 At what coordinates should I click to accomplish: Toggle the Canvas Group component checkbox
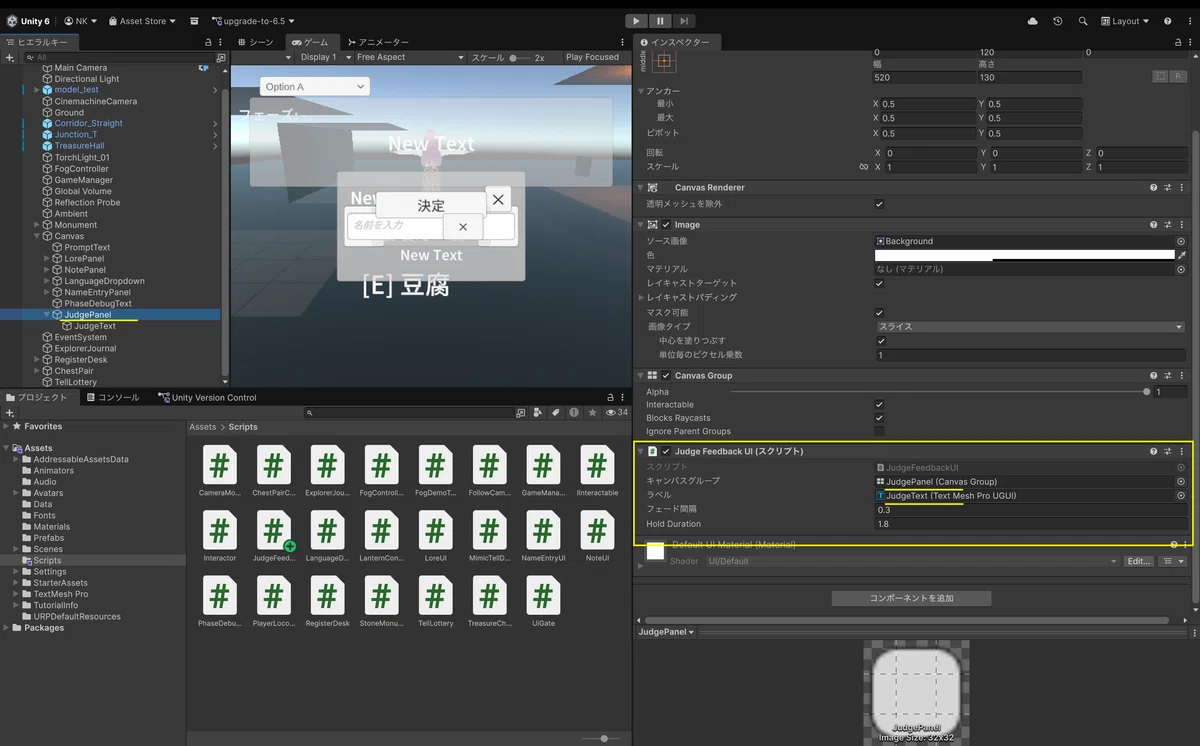point(667,376)
